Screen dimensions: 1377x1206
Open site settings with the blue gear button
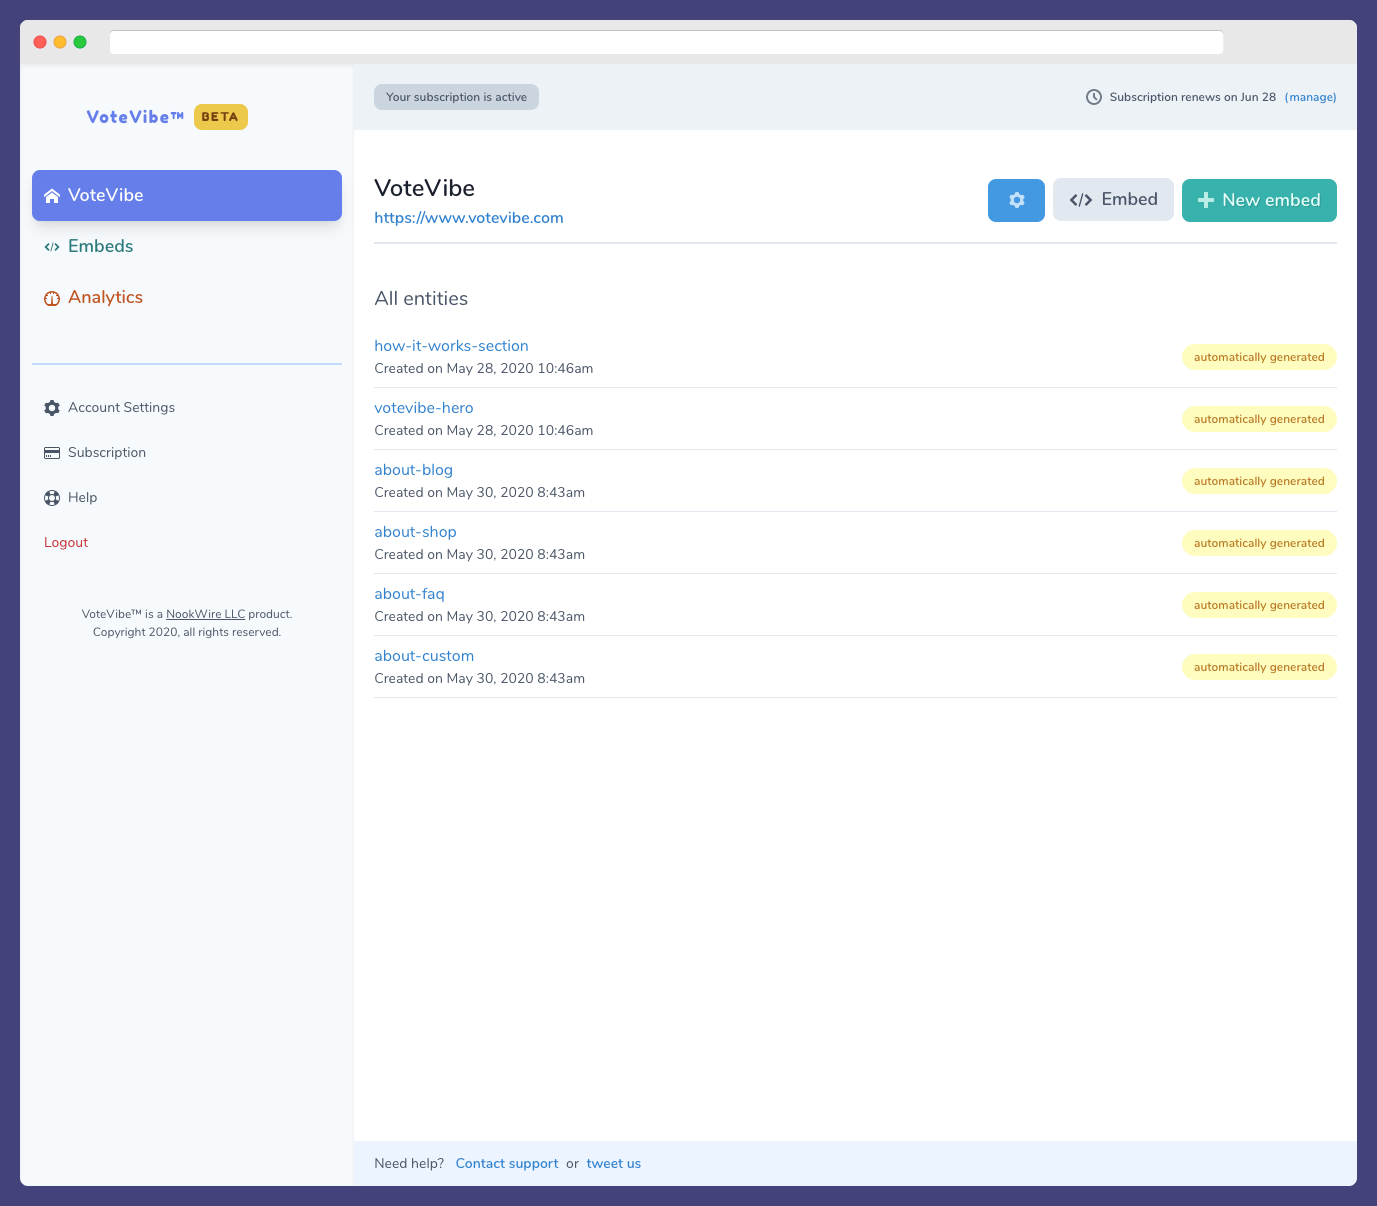1016,200
